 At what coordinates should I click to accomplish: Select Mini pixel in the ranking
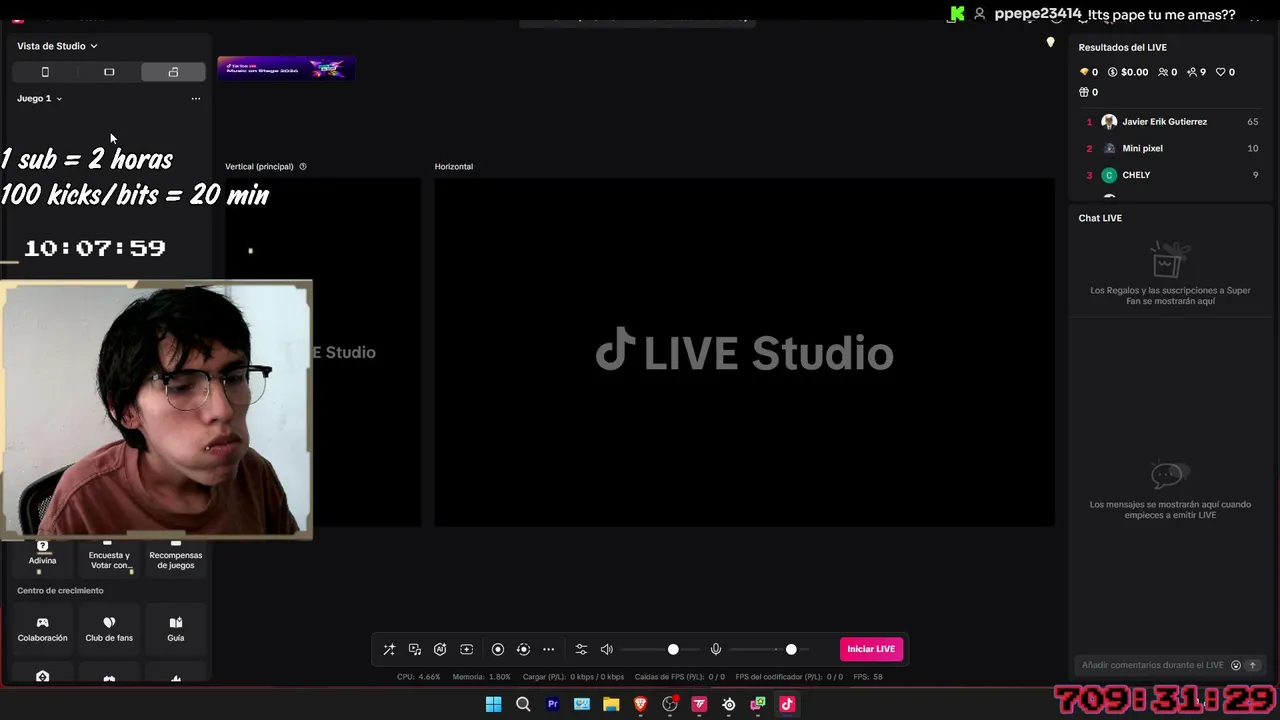coord(1172,148)
